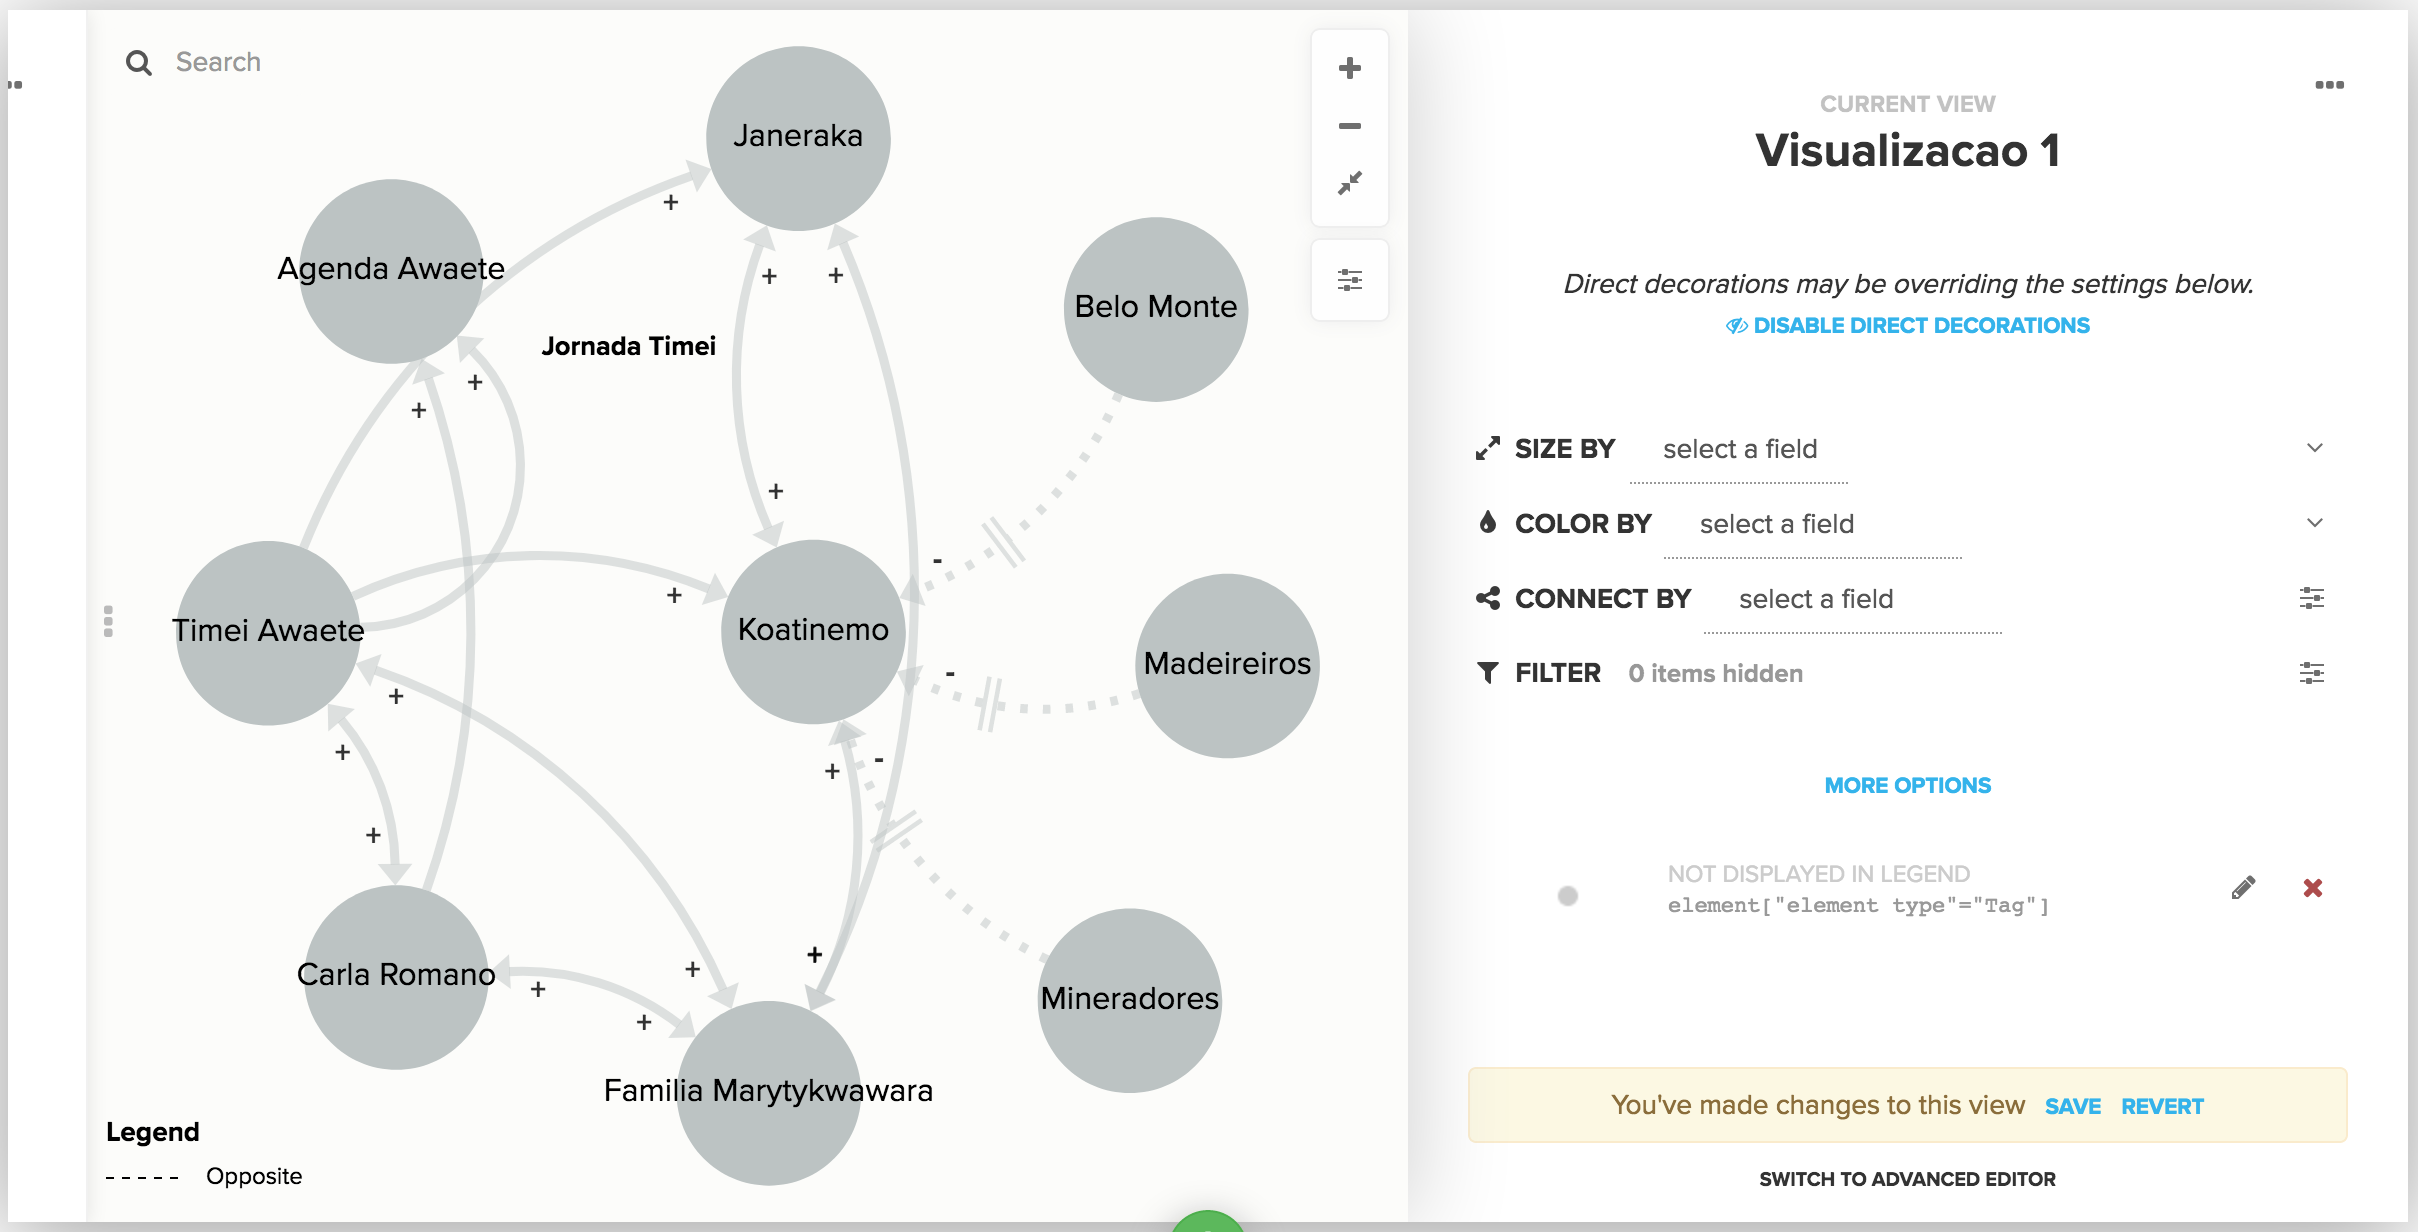Image resolution: width=2418 pixels, height=1232 pixels.
Task: Switch to Advanced Editor
Action: (x=1907, y=1179)
